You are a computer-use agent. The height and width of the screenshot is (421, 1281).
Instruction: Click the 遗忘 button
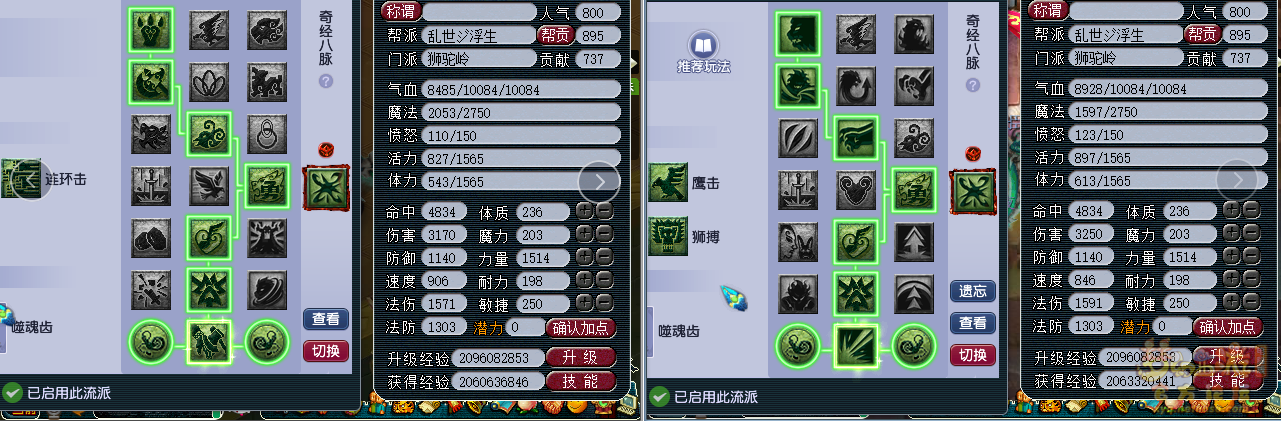[973, 291]
